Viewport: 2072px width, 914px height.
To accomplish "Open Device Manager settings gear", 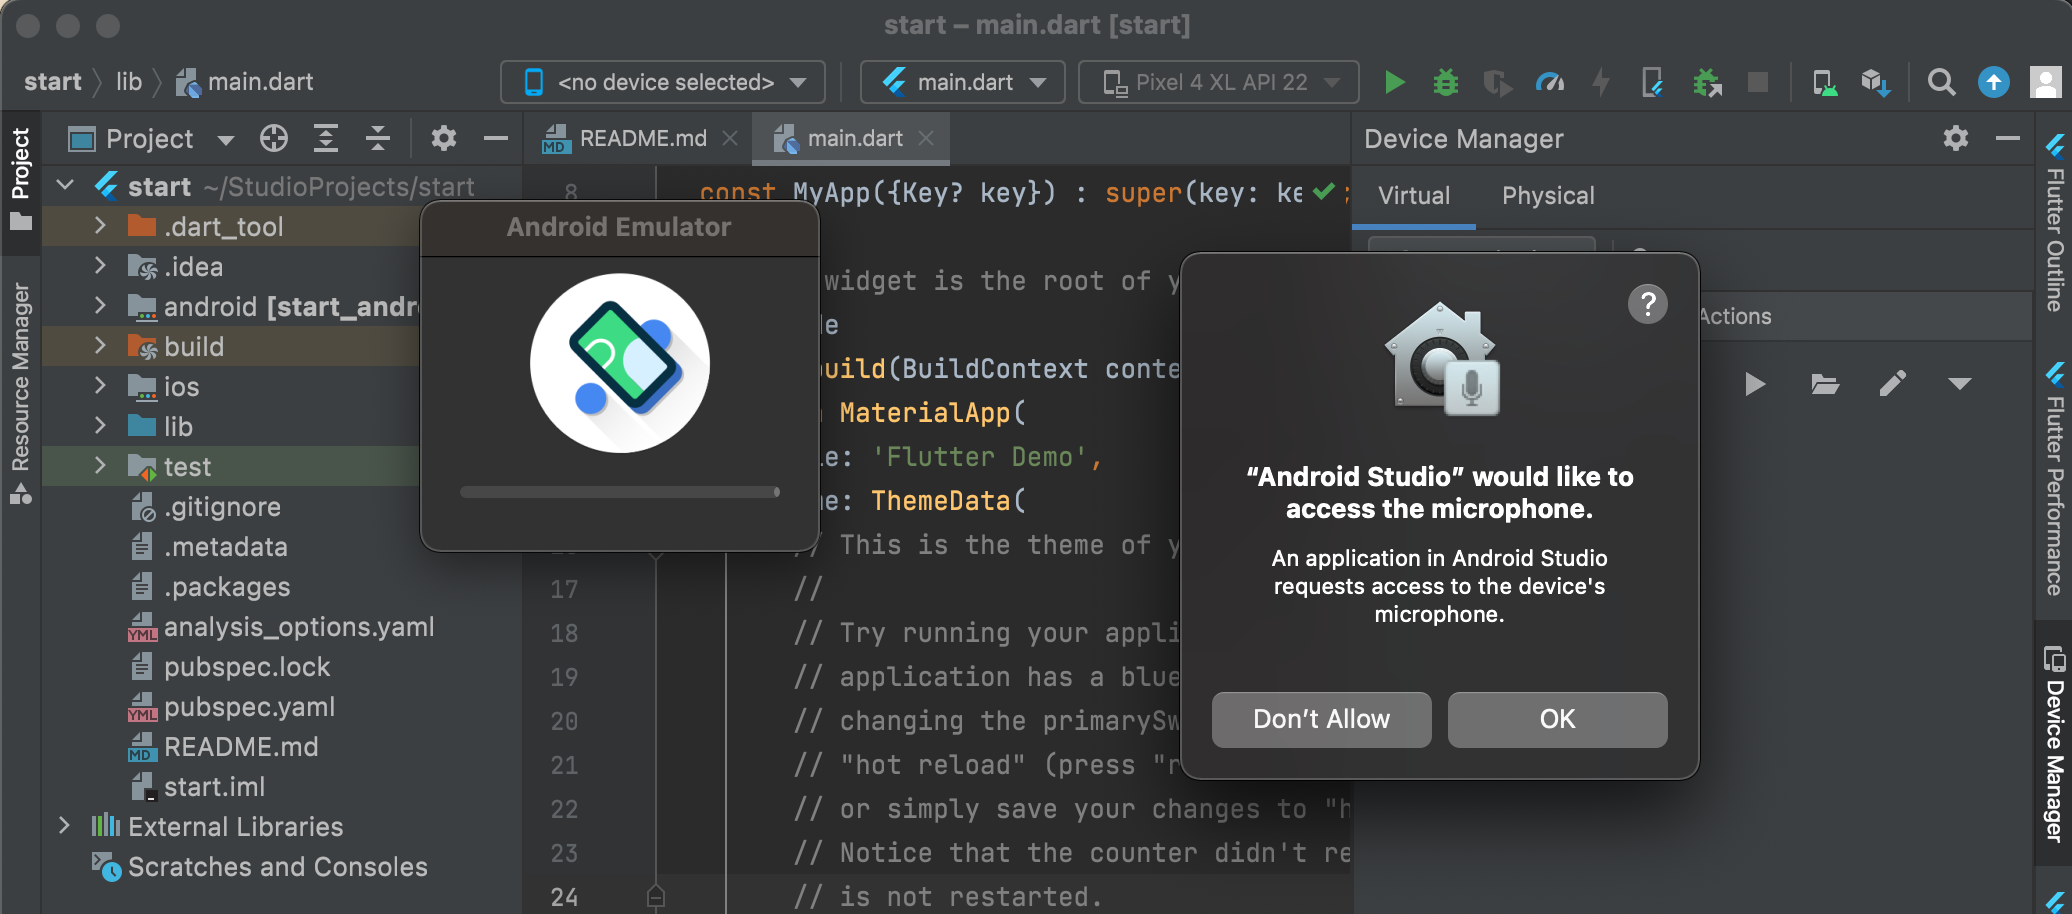I will 1956,138.
